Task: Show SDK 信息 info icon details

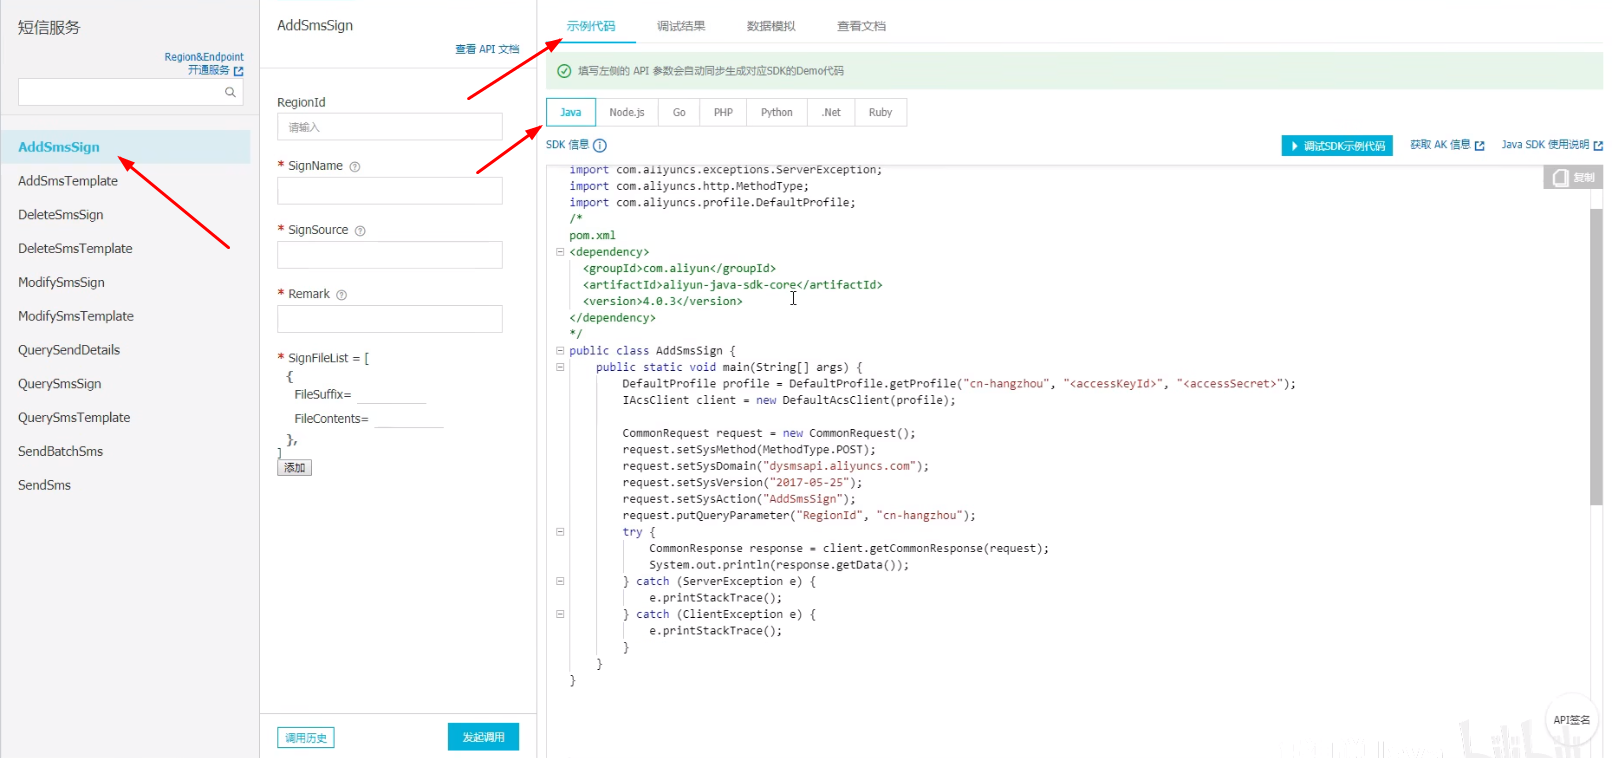Action: 600,145
